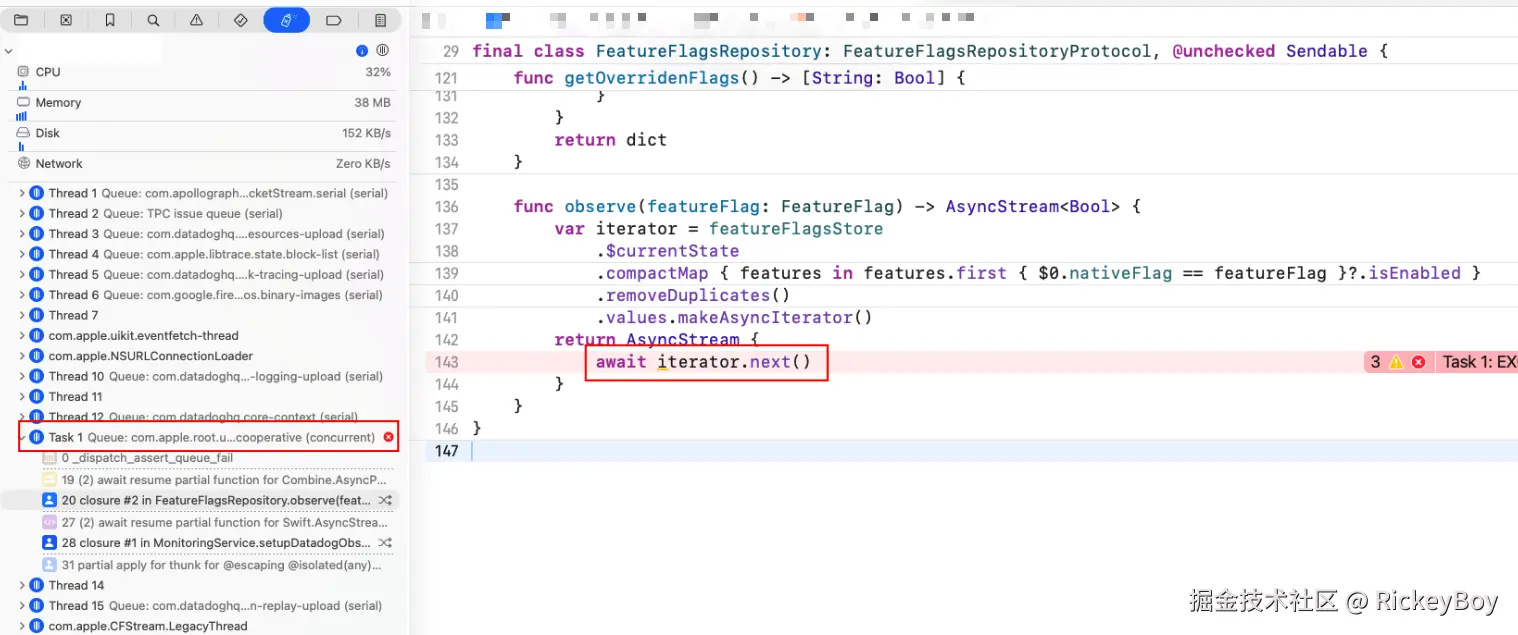Open the Source Control navigator tab
Screen dimensions: 1518x635
click(x=65, y=20)
